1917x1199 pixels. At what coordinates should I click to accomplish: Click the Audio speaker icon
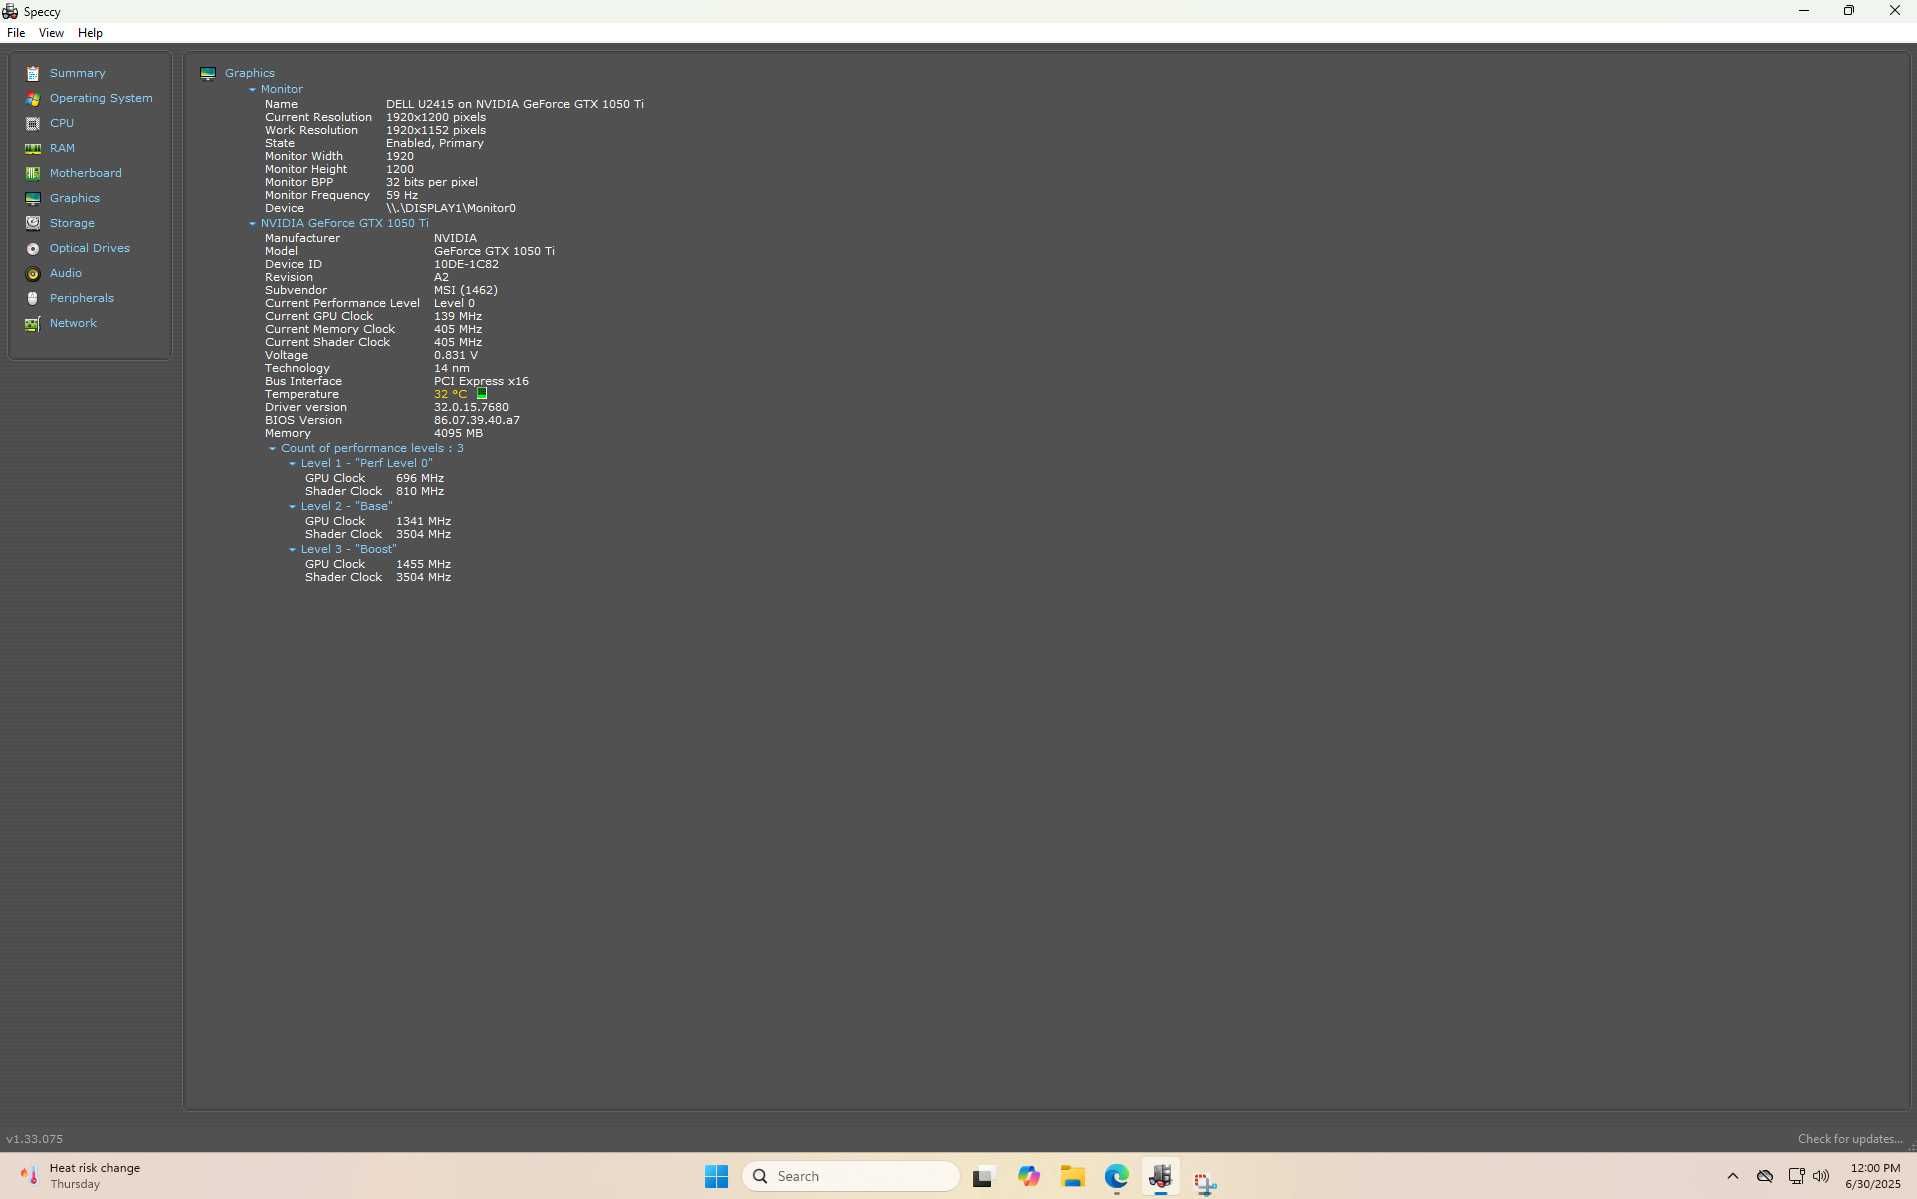click(33, 273)
